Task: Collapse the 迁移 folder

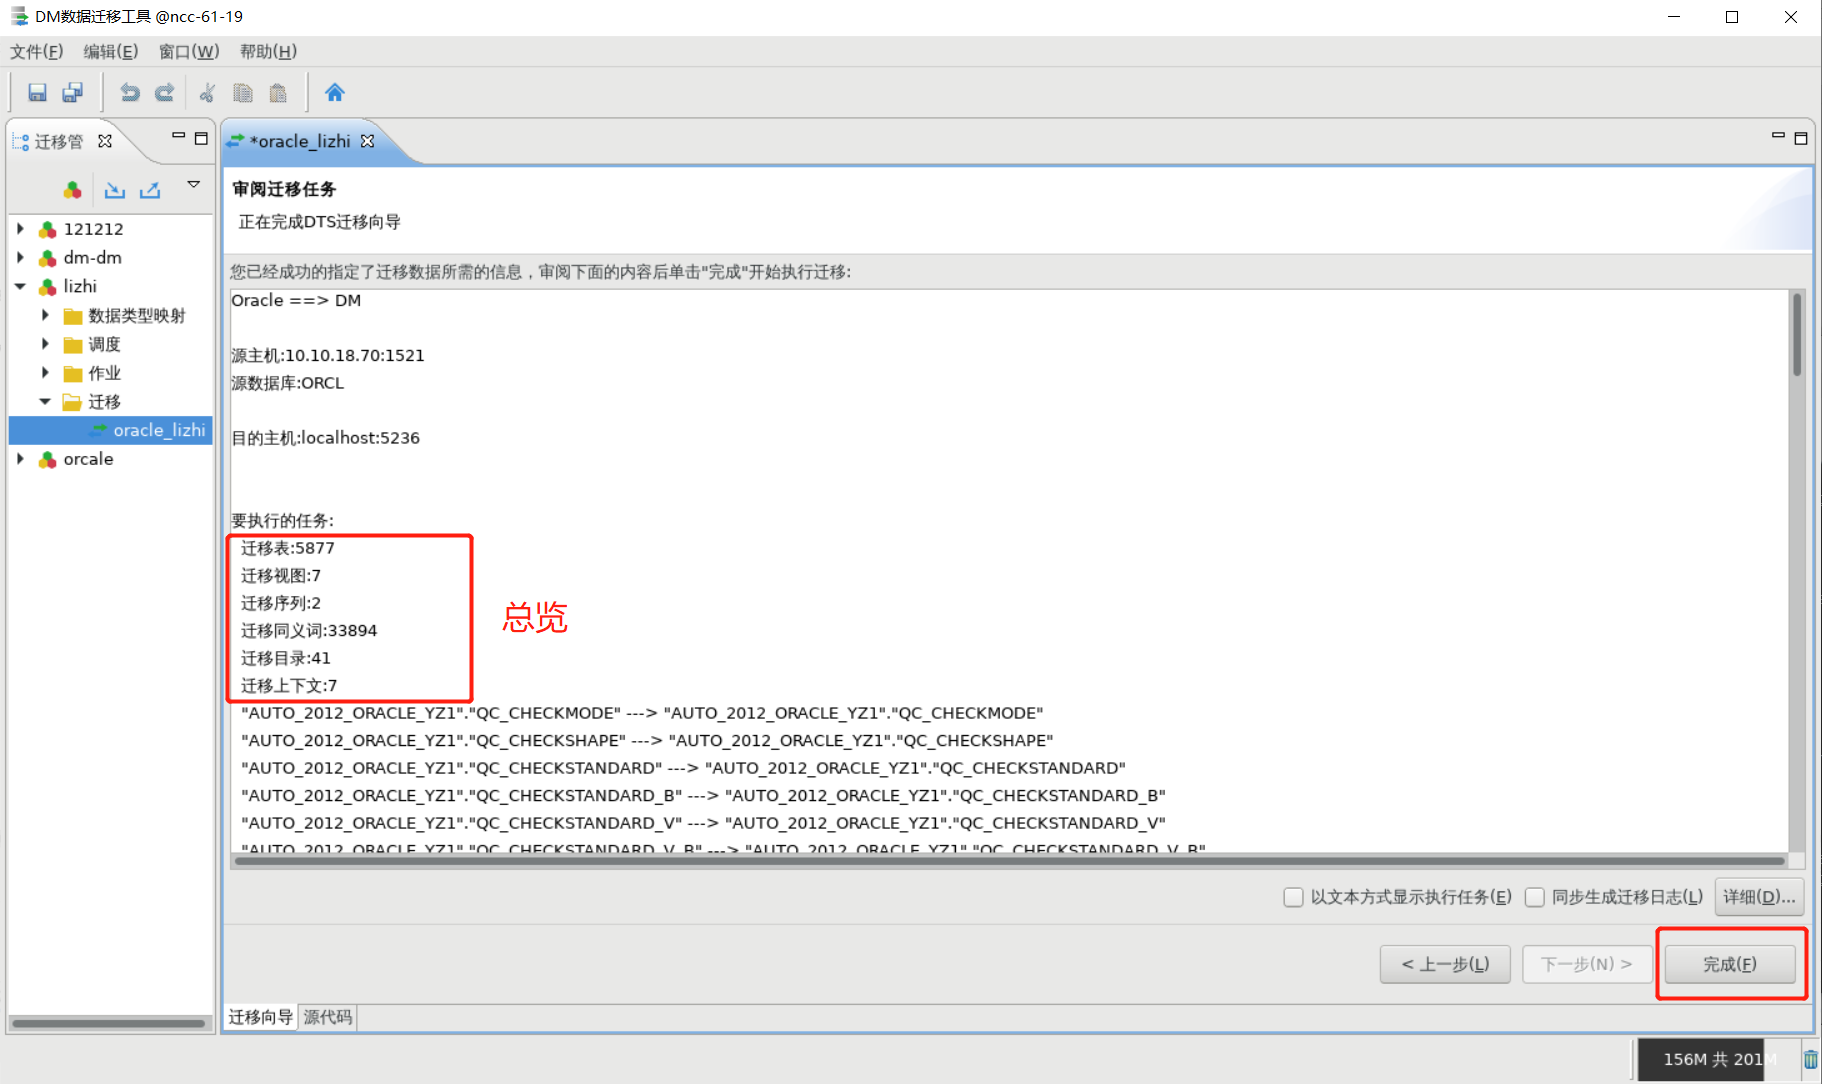Action: pyautogui.click(x=45, y=402)
